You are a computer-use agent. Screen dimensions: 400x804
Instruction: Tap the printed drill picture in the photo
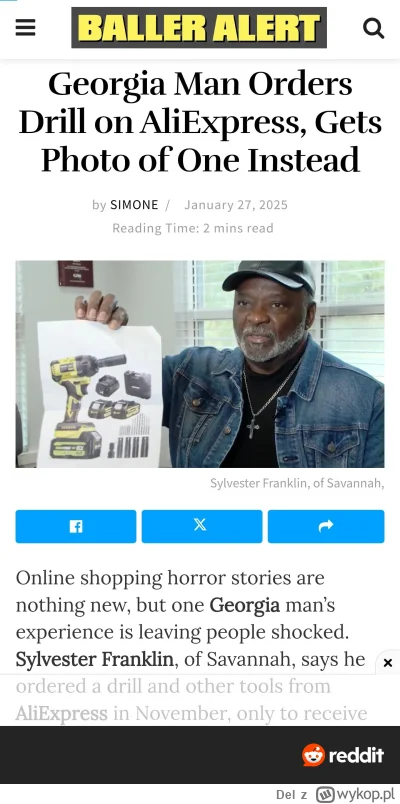click(100, 394)
